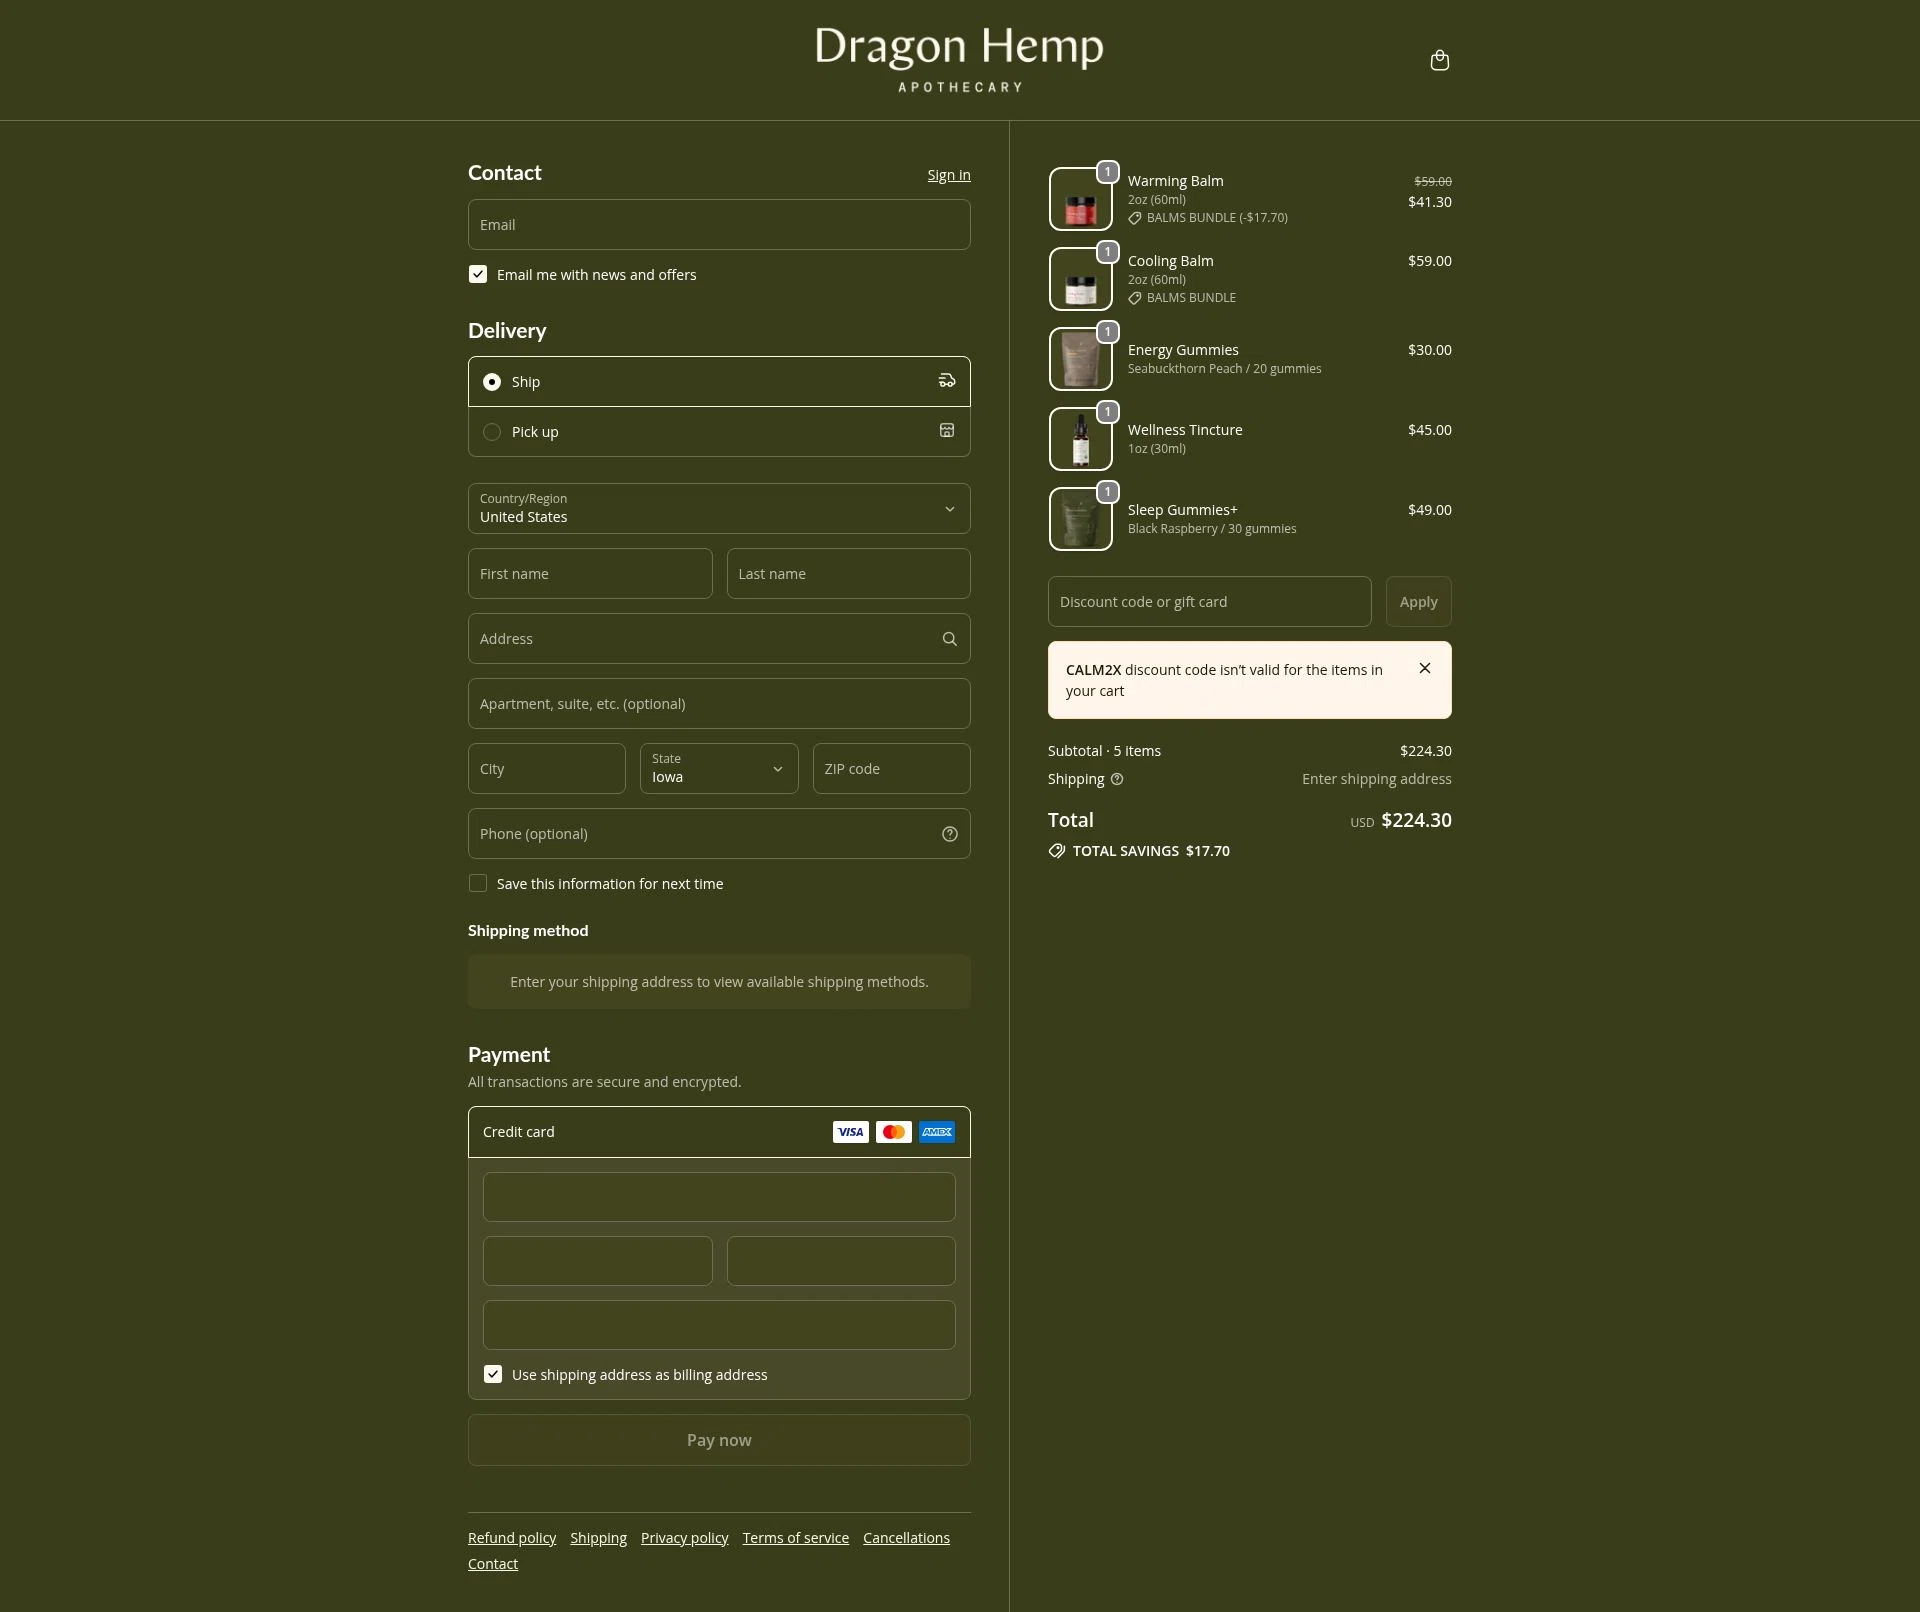Dismiss the CALM2X discount error message
This screenshot has width=1920, height=1612.
[1424, 668]
